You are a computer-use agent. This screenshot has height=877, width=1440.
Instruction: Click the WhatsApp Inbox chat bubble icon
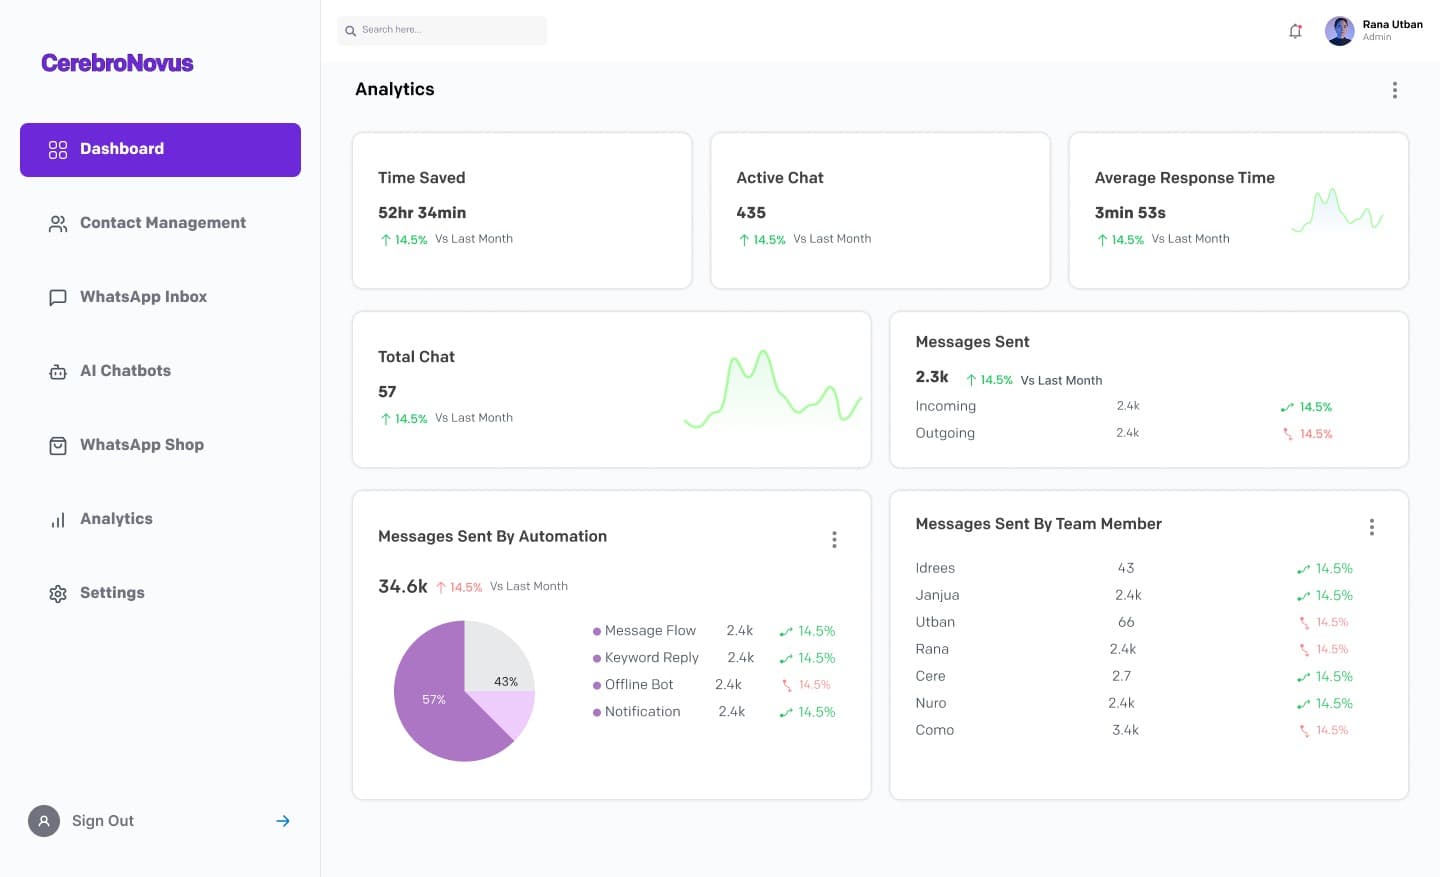58,297
